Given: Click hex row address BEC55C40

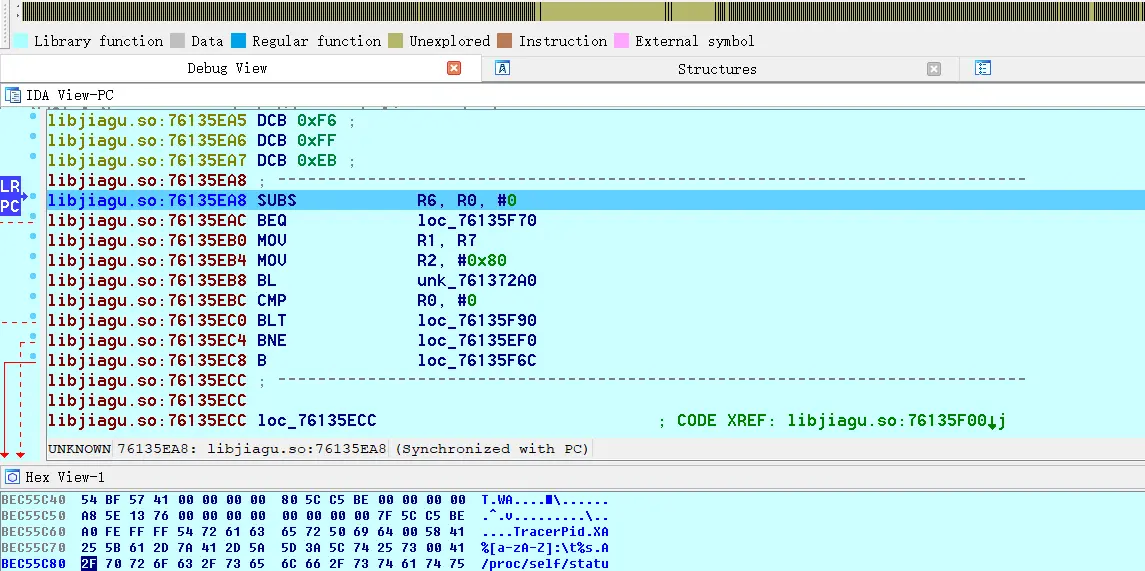Looking at the screenshot, I should tap(34, 500).
